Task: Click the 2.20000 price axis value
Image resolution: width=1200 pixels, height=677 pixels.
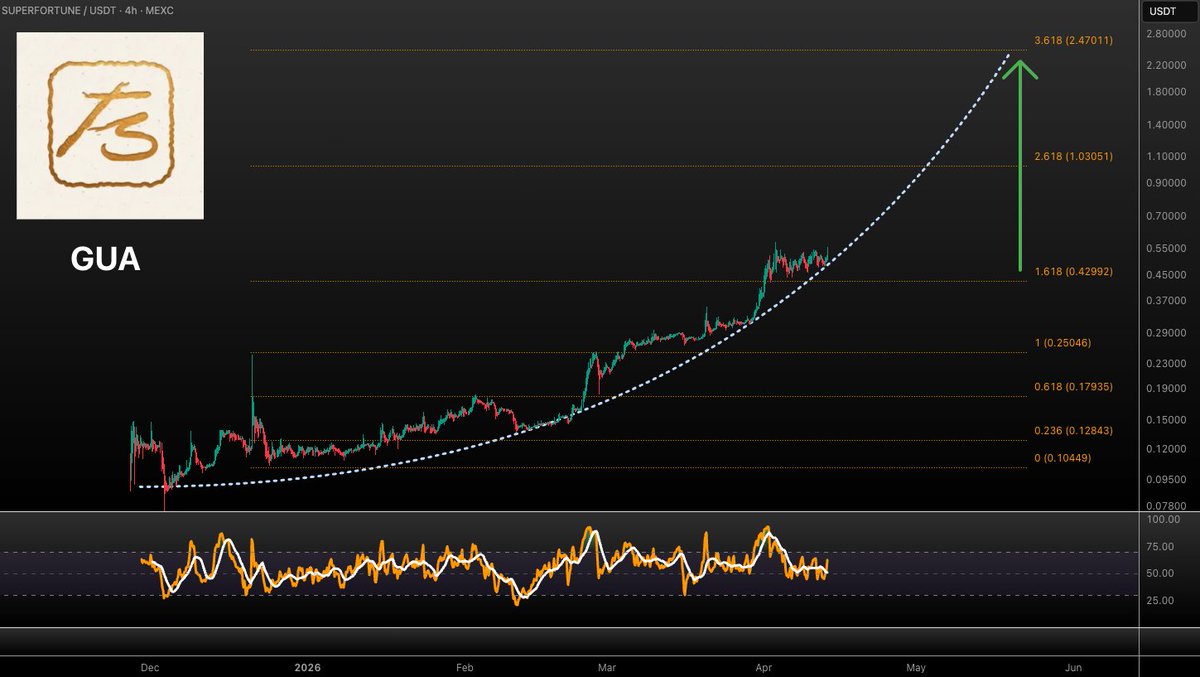Action: click(x=1166, y=65)
